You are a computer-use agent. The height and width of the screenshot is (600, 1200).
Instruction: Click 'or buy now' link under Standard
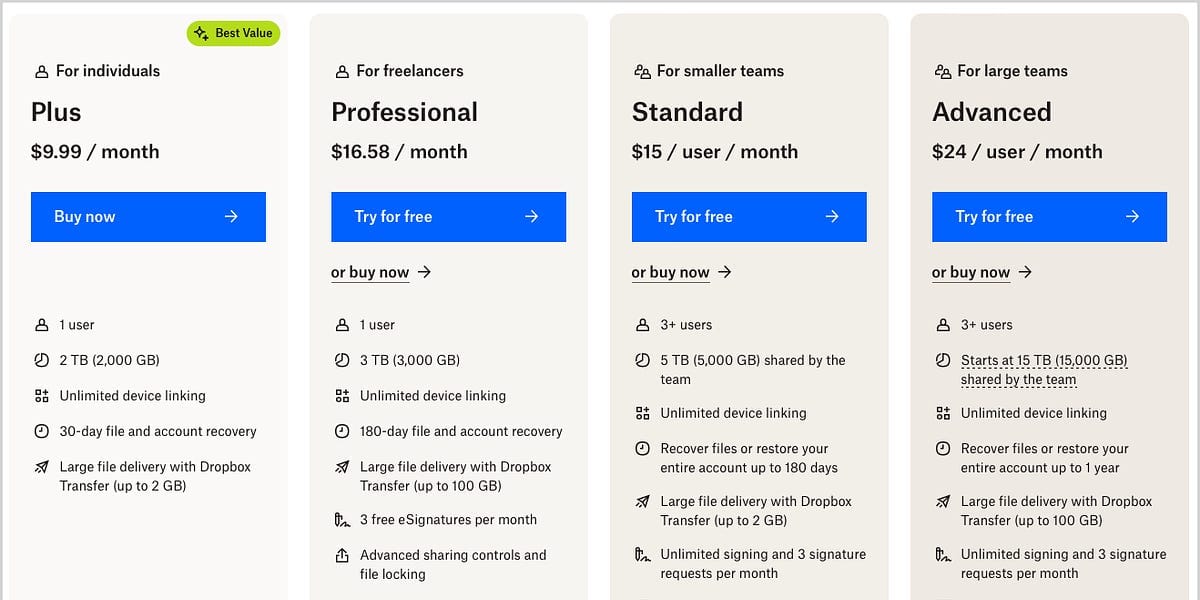click(670, 272)
